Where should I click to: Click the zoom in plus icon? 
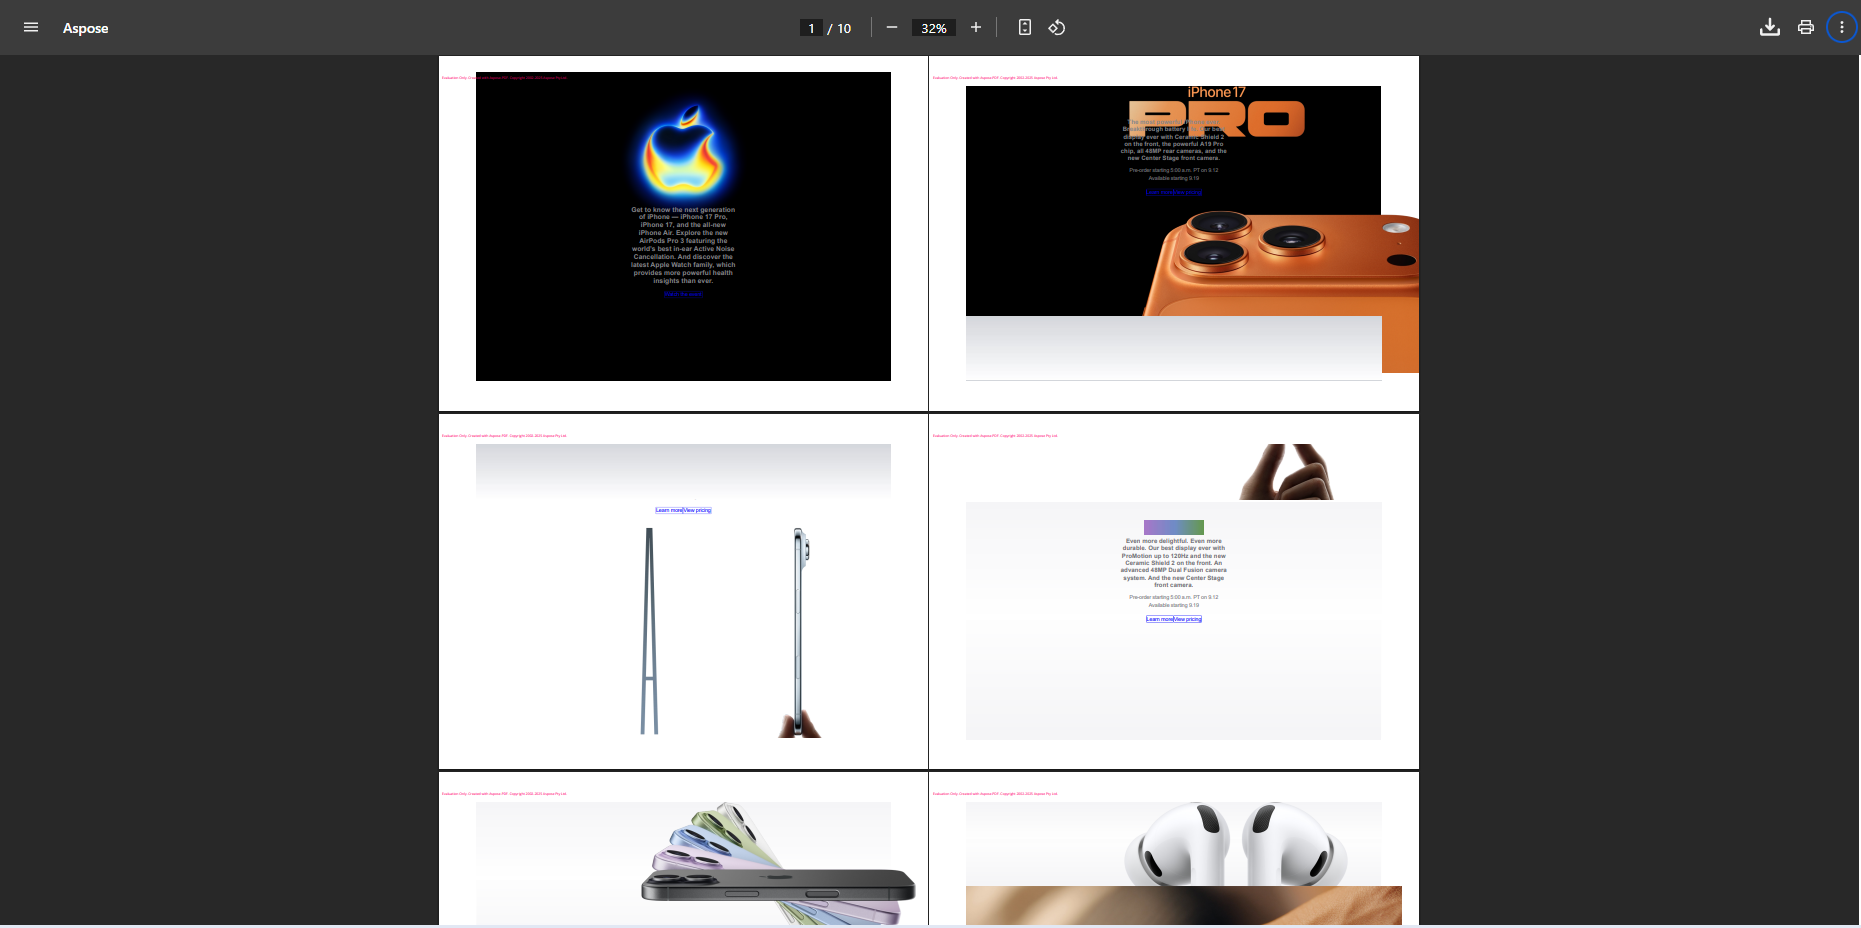(976, 28)
